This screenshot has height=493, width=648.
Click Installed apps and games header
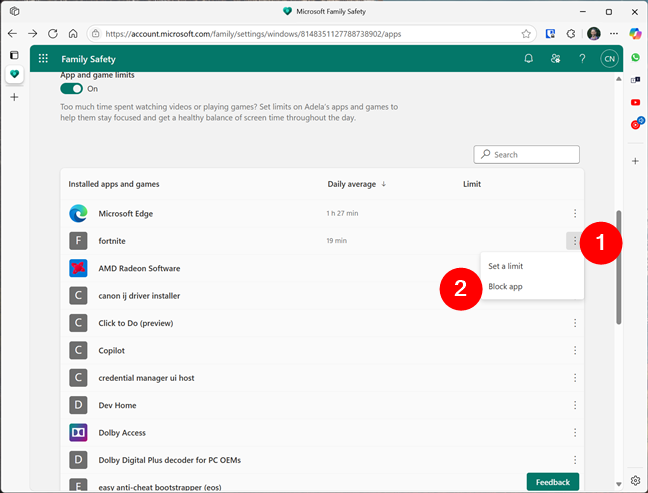pyautogui.click(x=114, y=184)
